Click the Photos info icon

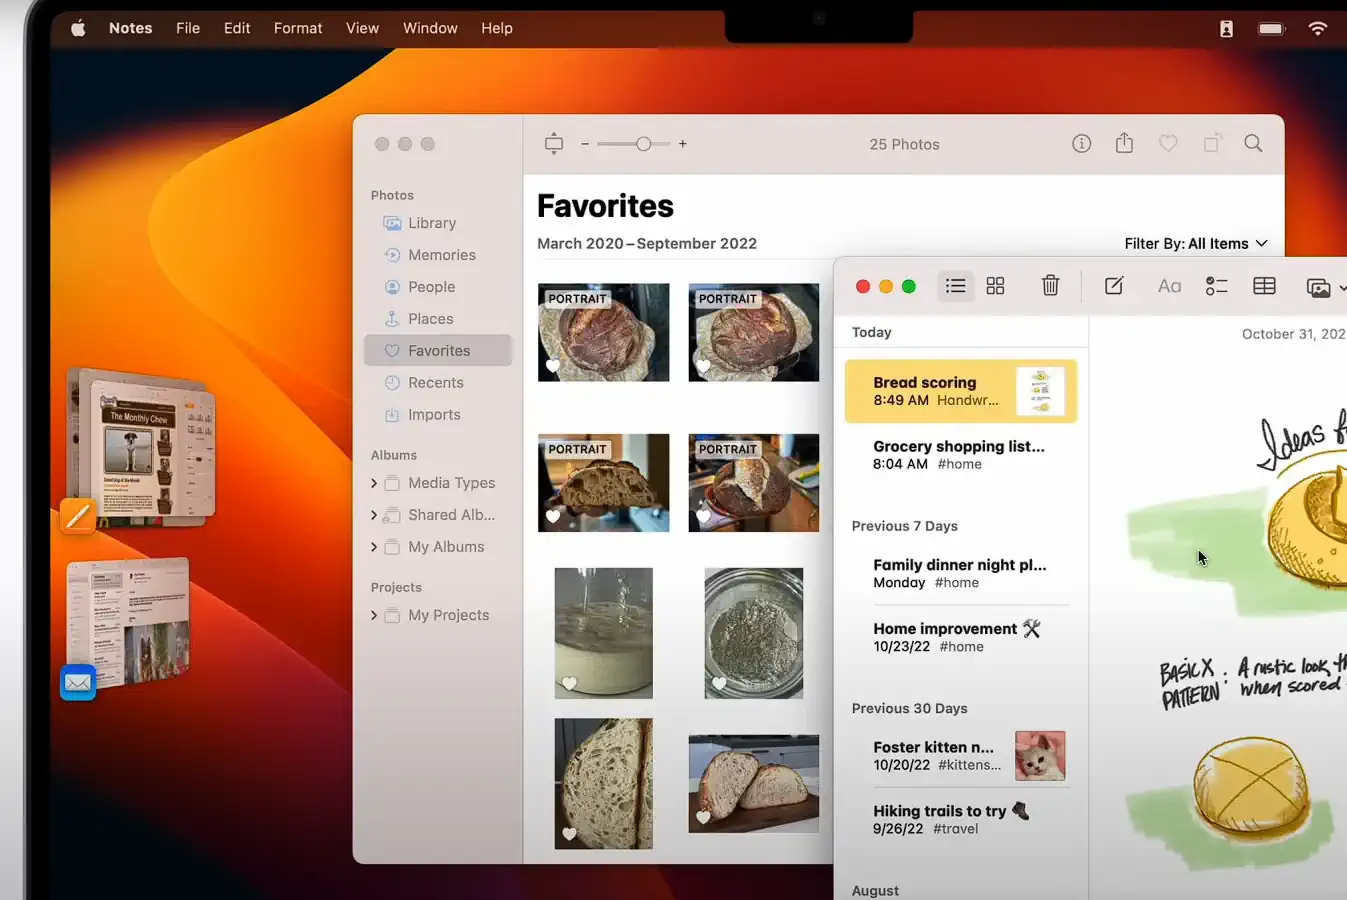coord(1081,144)
